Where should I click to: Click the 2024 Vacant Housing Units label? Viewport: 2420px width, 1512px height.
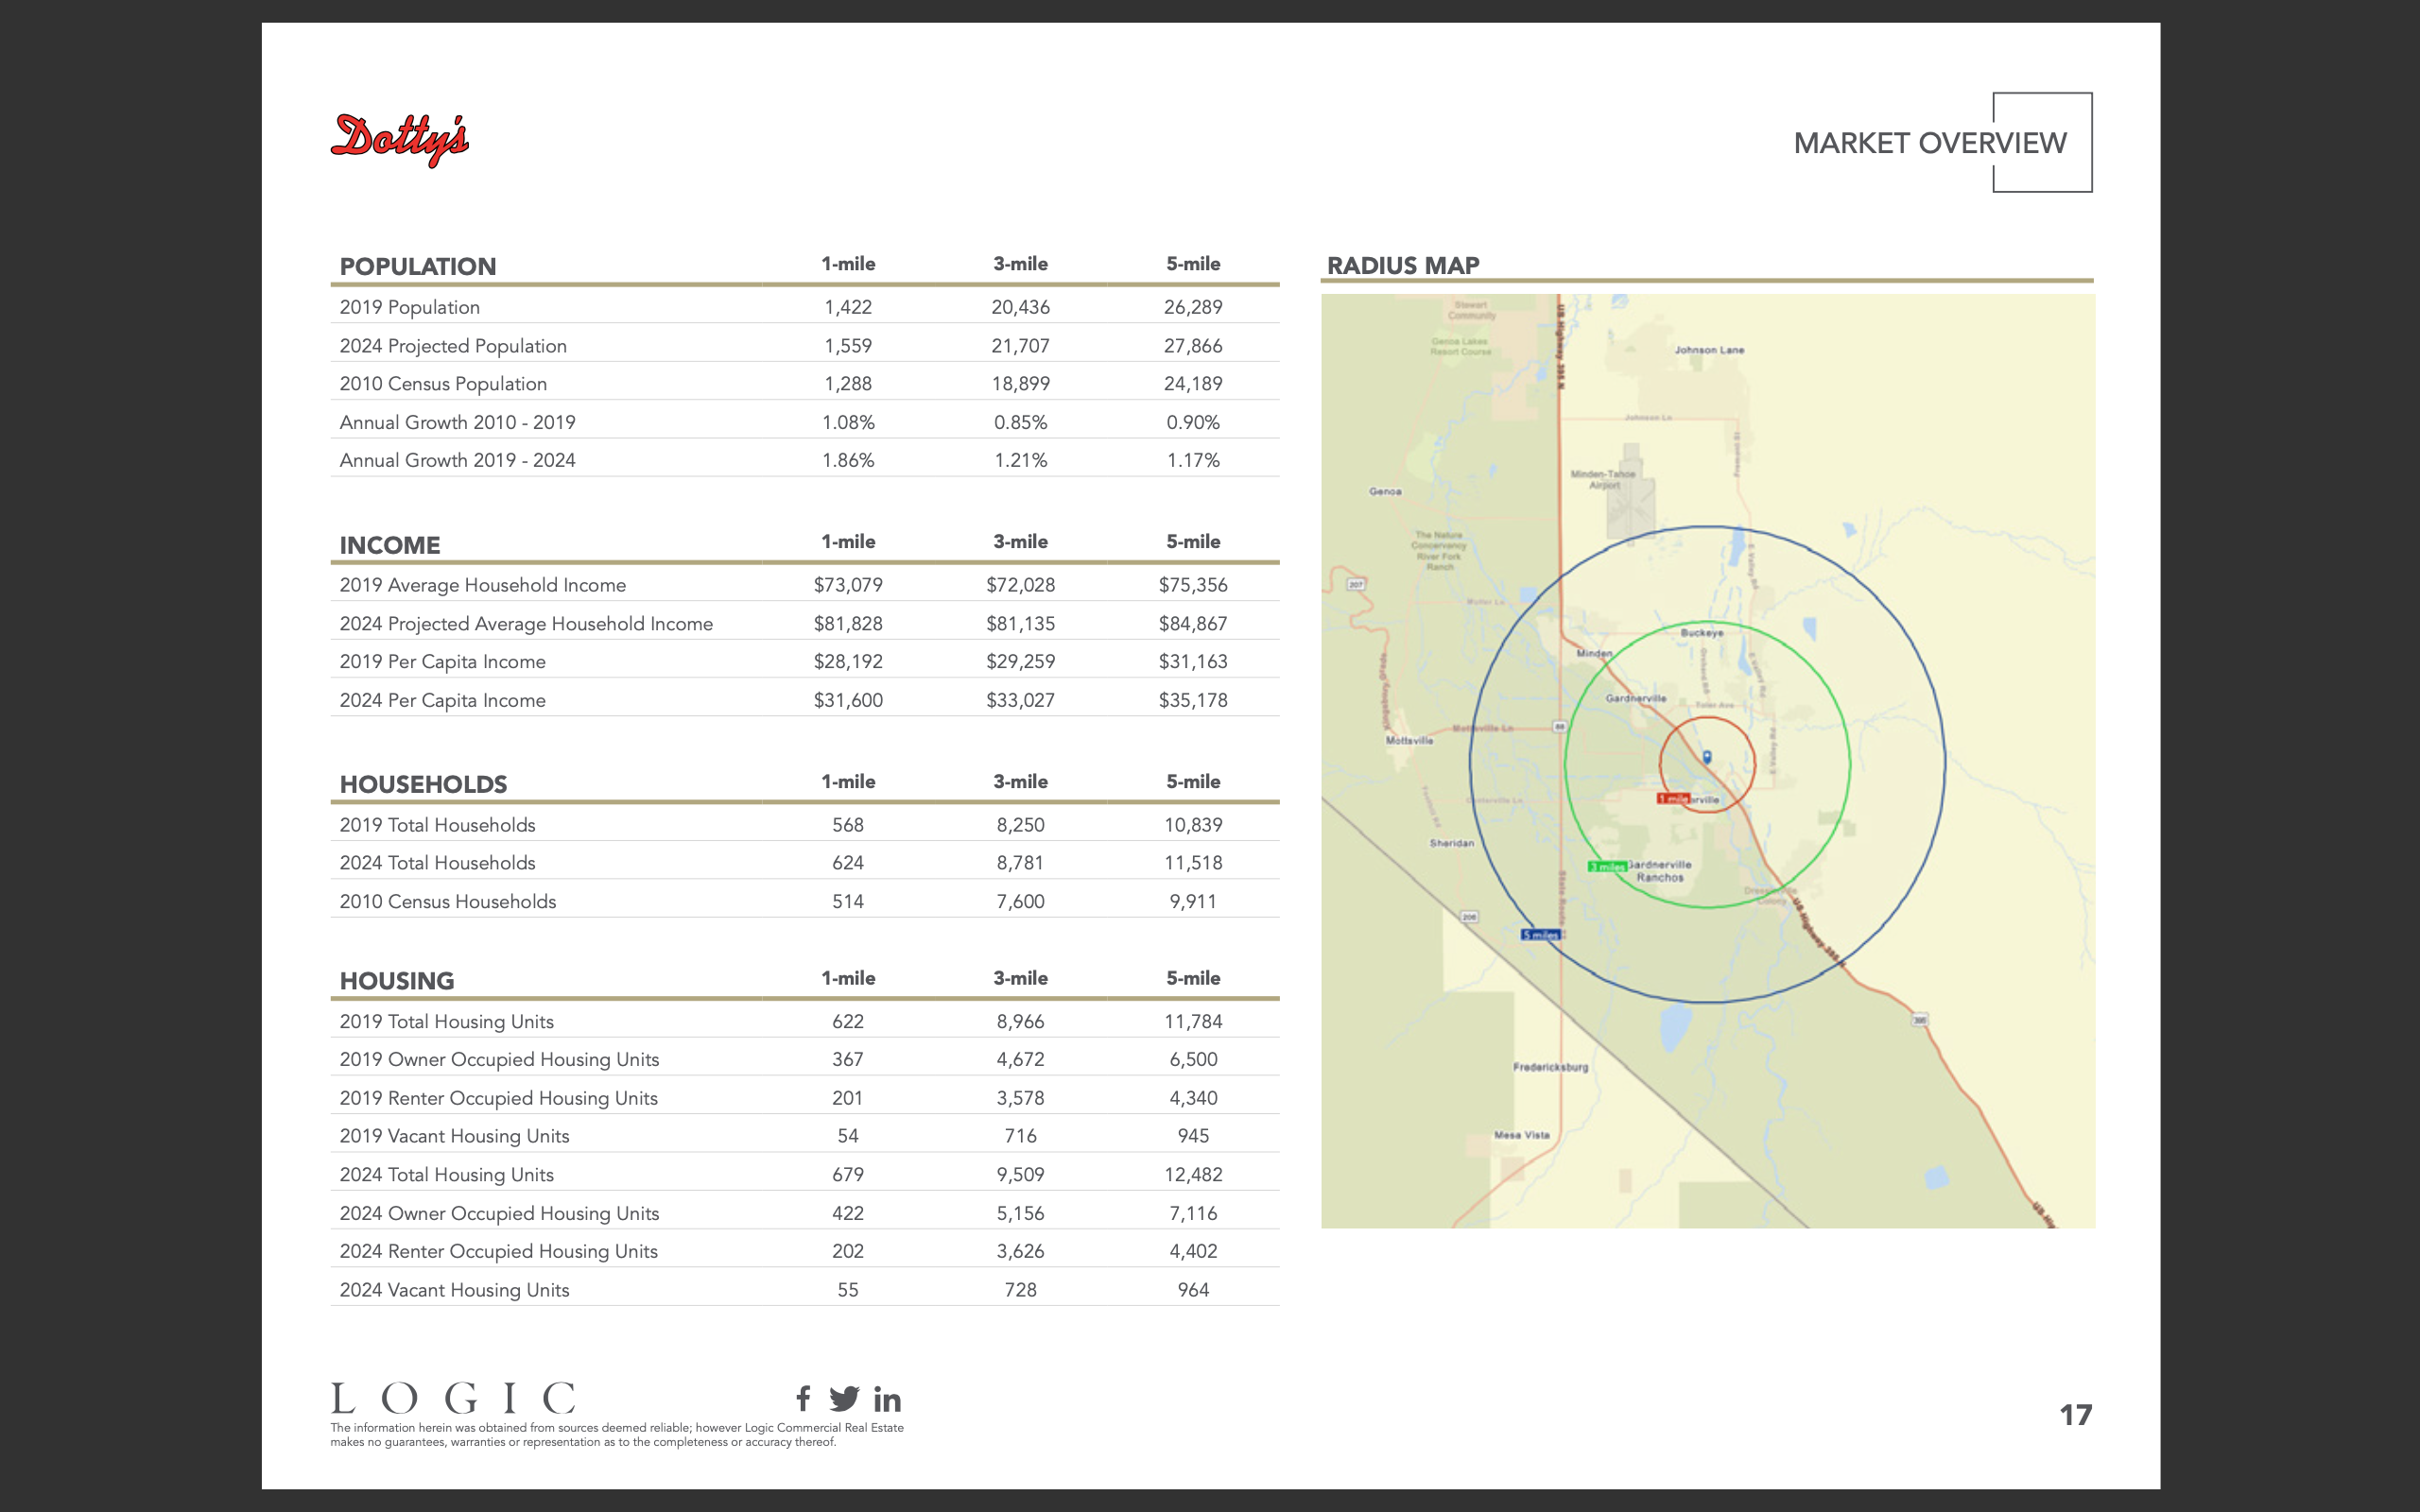[x=454, y=1290]
